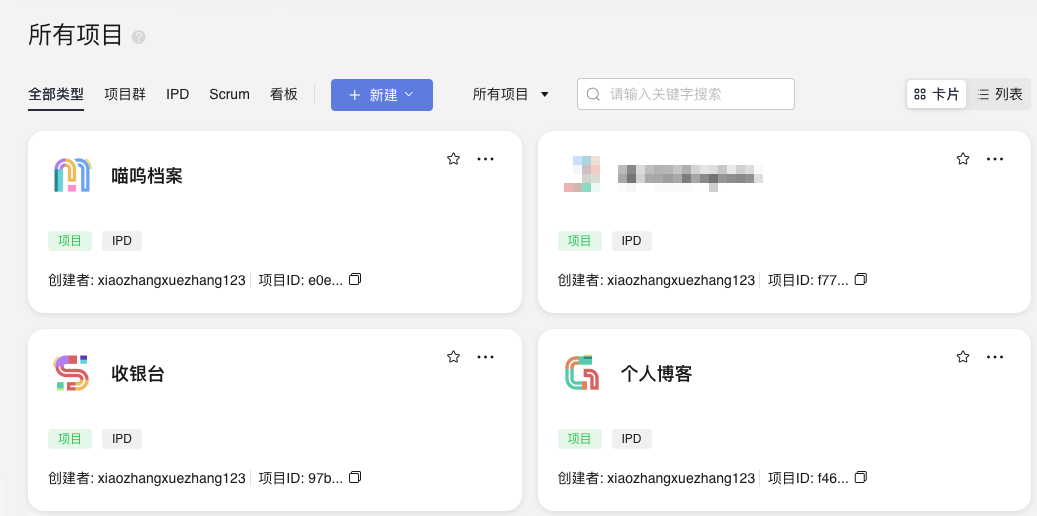Copy project ID e0e... of 喵呜档案
This screenshot has height=516, width=1037.
pyautogui.click(x=355, y=279)
